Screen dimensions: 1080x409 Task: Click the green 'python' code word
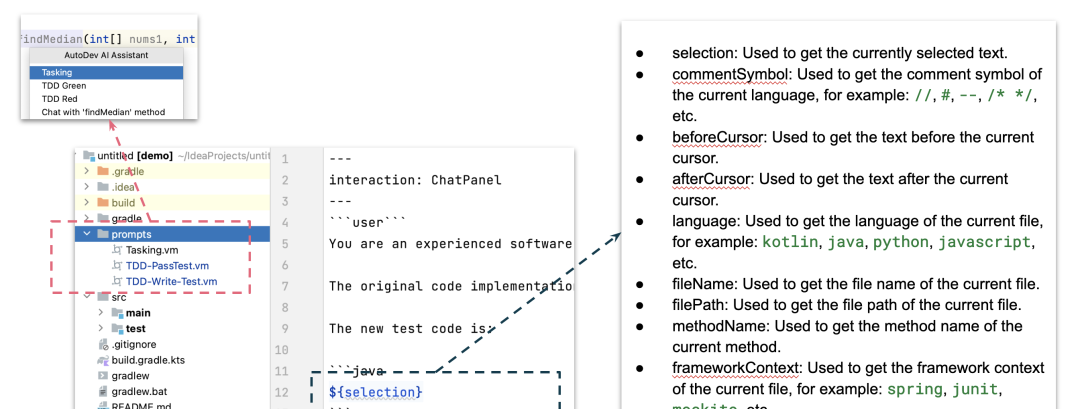(902, 242)
